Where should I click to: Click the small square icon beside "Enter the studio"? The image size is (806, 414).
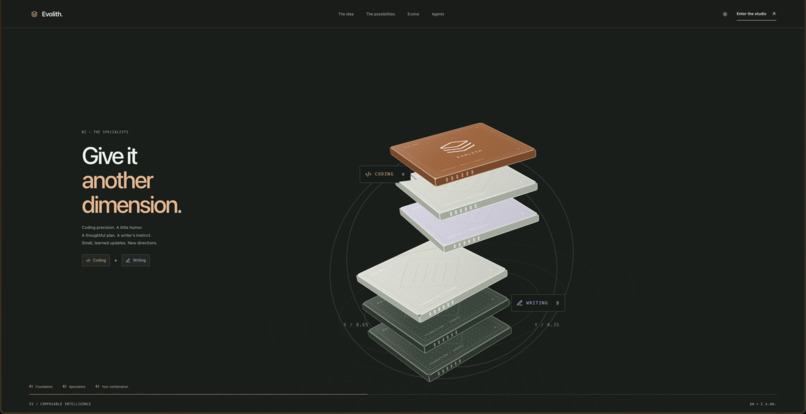725,14
